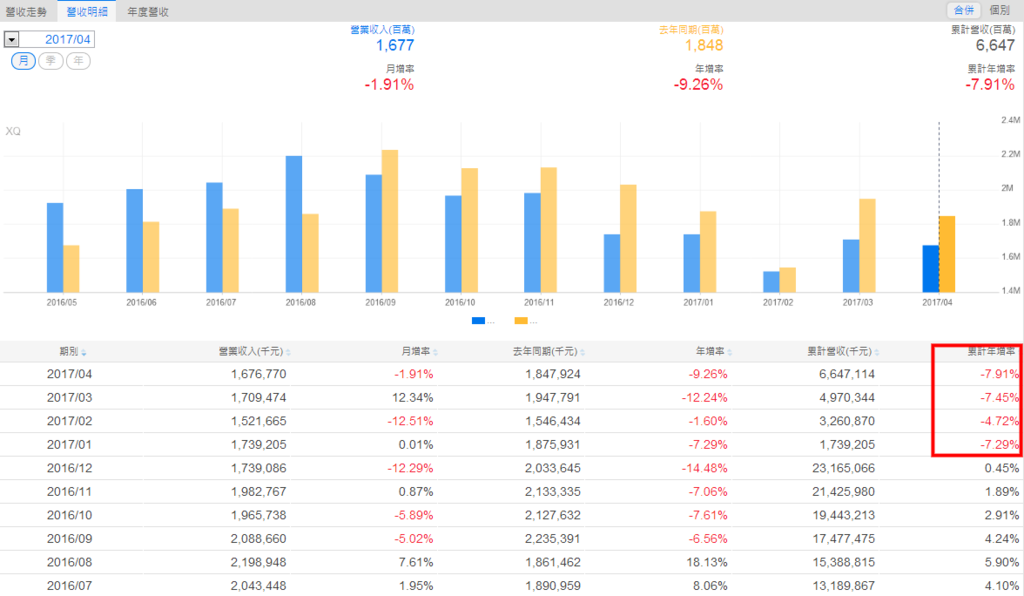The width and height of the screenshot is (1024, 596).
Task: Click the 去年同期(百萬) summary value 1,848
Action: point(704,46)
